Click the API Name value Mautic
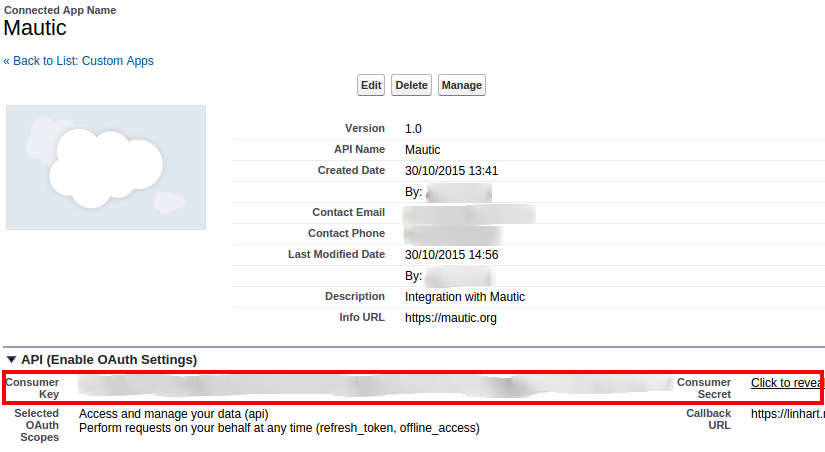Viewport: 825px width, 452px height. (422, 150)
